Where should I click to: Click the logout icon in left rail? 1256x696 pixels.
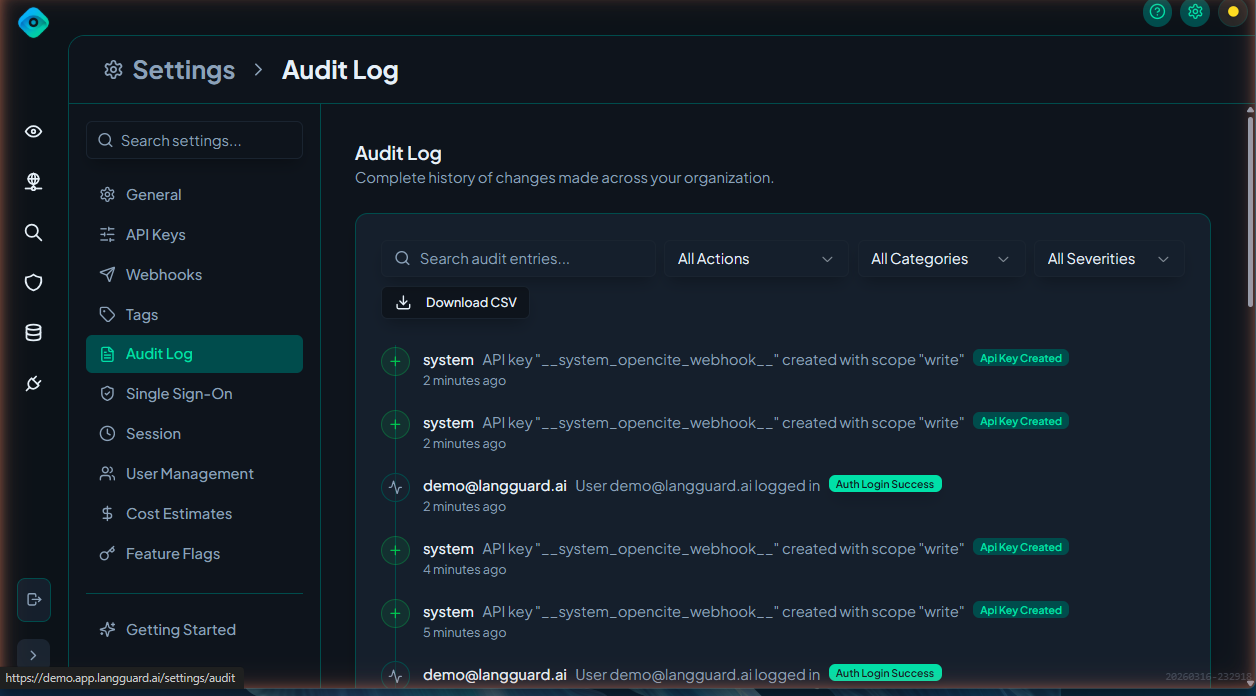34,599
